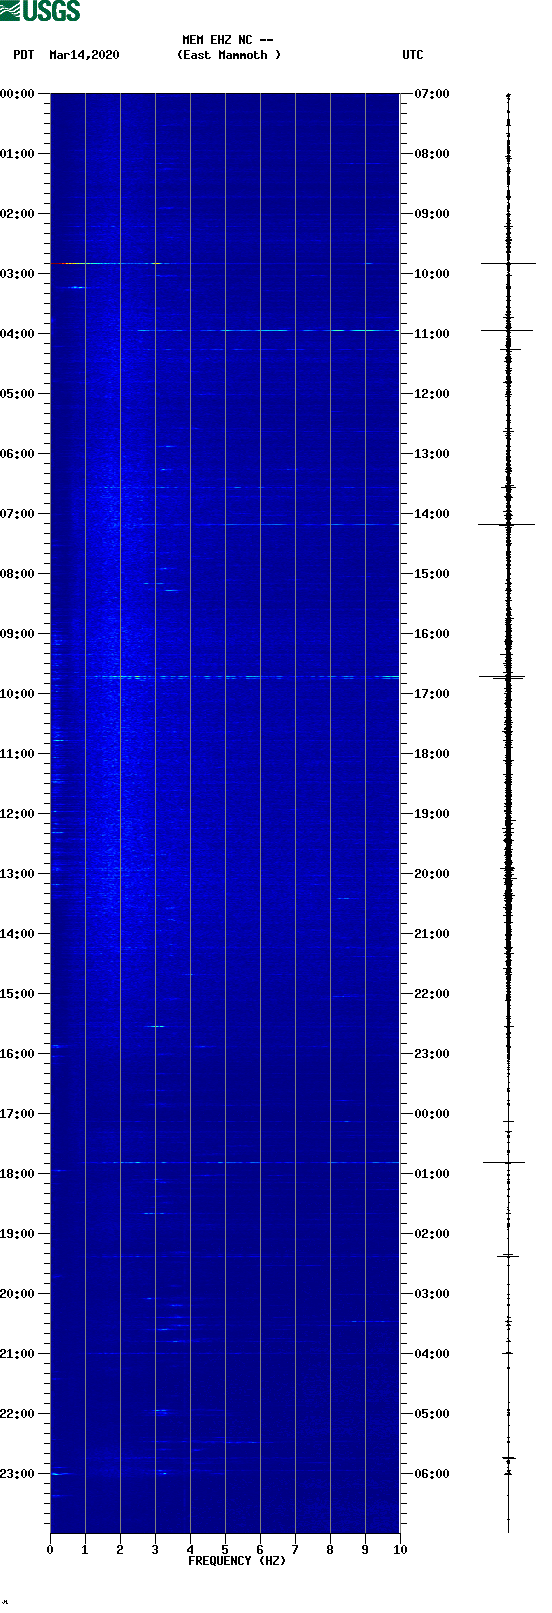Click UTC time label '11:00'

(432, 334)
